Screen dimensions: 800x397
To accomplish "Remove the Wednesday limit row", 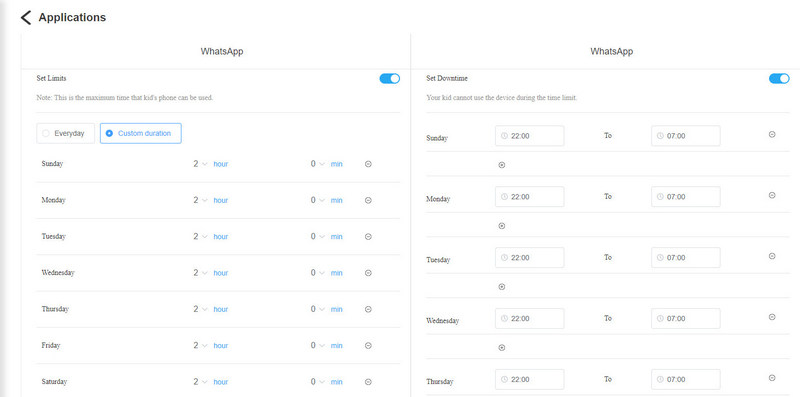I will (x=368, y=273).
